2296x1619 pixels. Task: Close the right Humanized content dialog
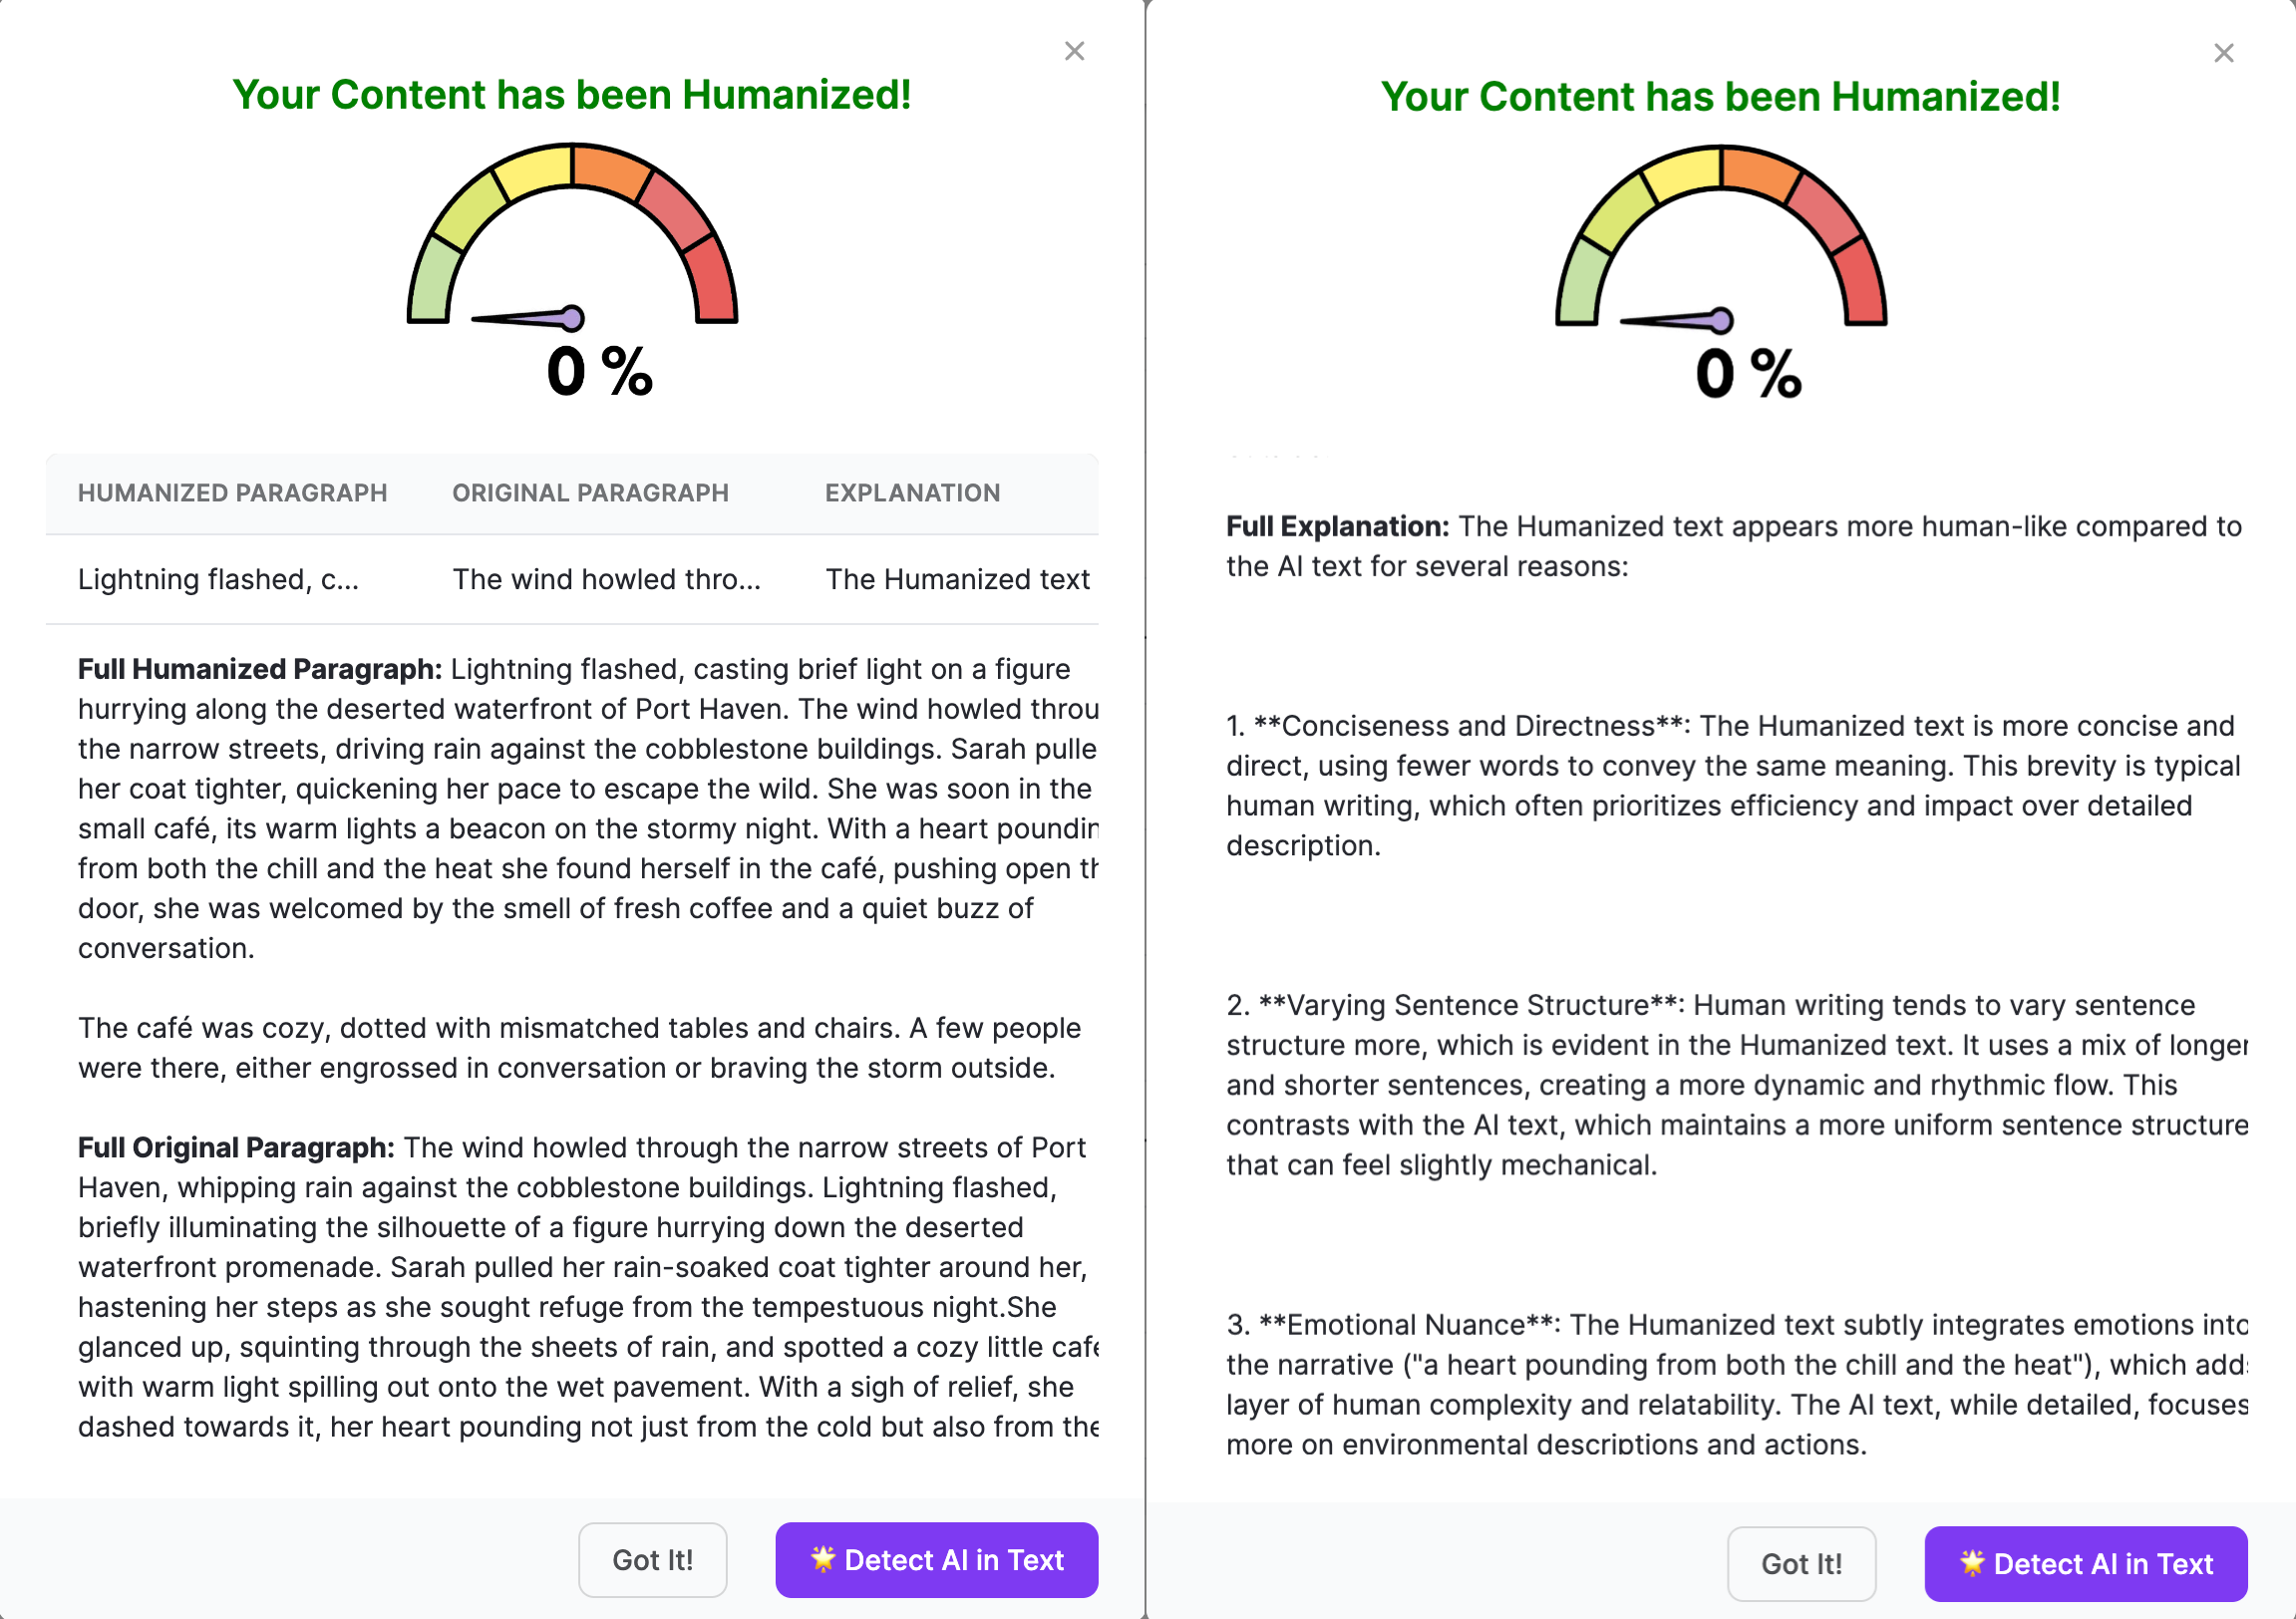(2223, 53)
